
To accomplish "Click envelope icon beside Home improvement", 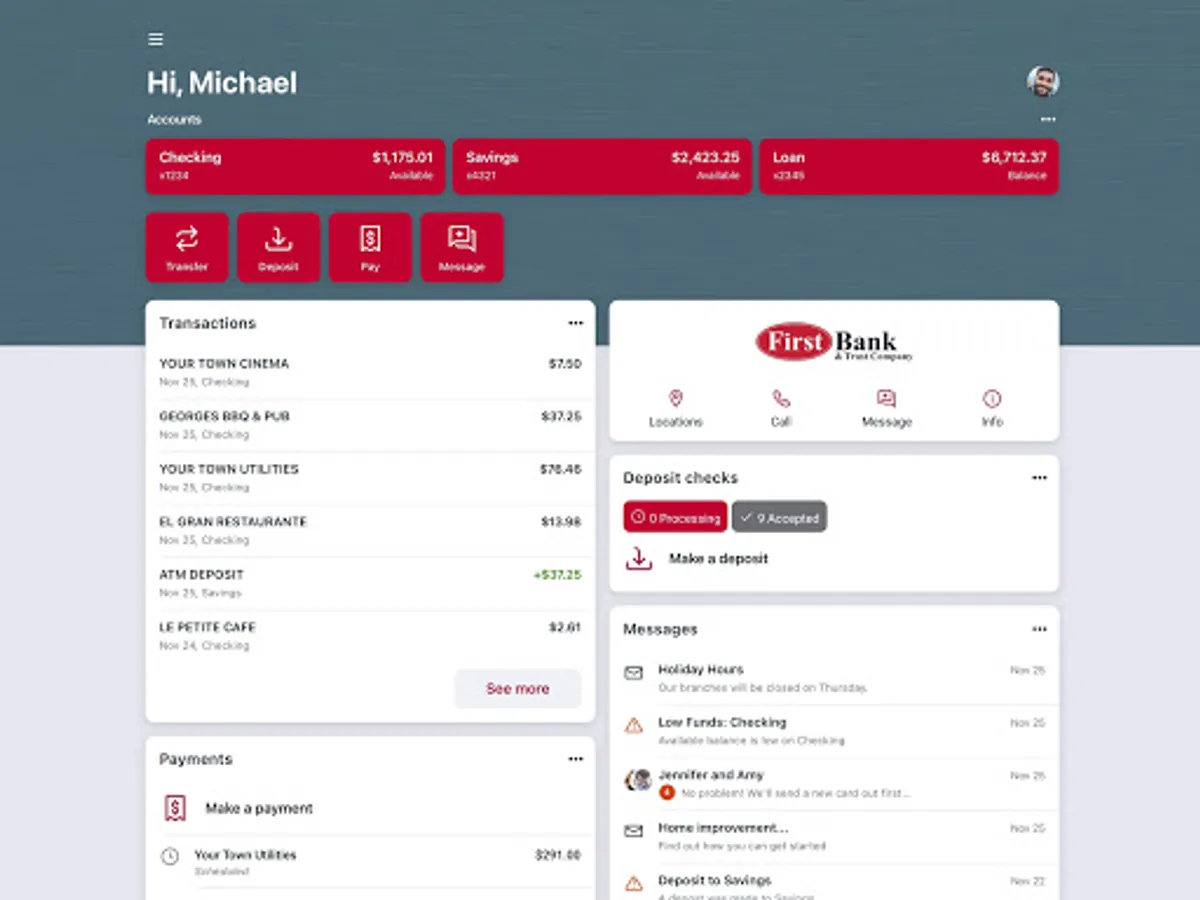I will tap(633, 831).
